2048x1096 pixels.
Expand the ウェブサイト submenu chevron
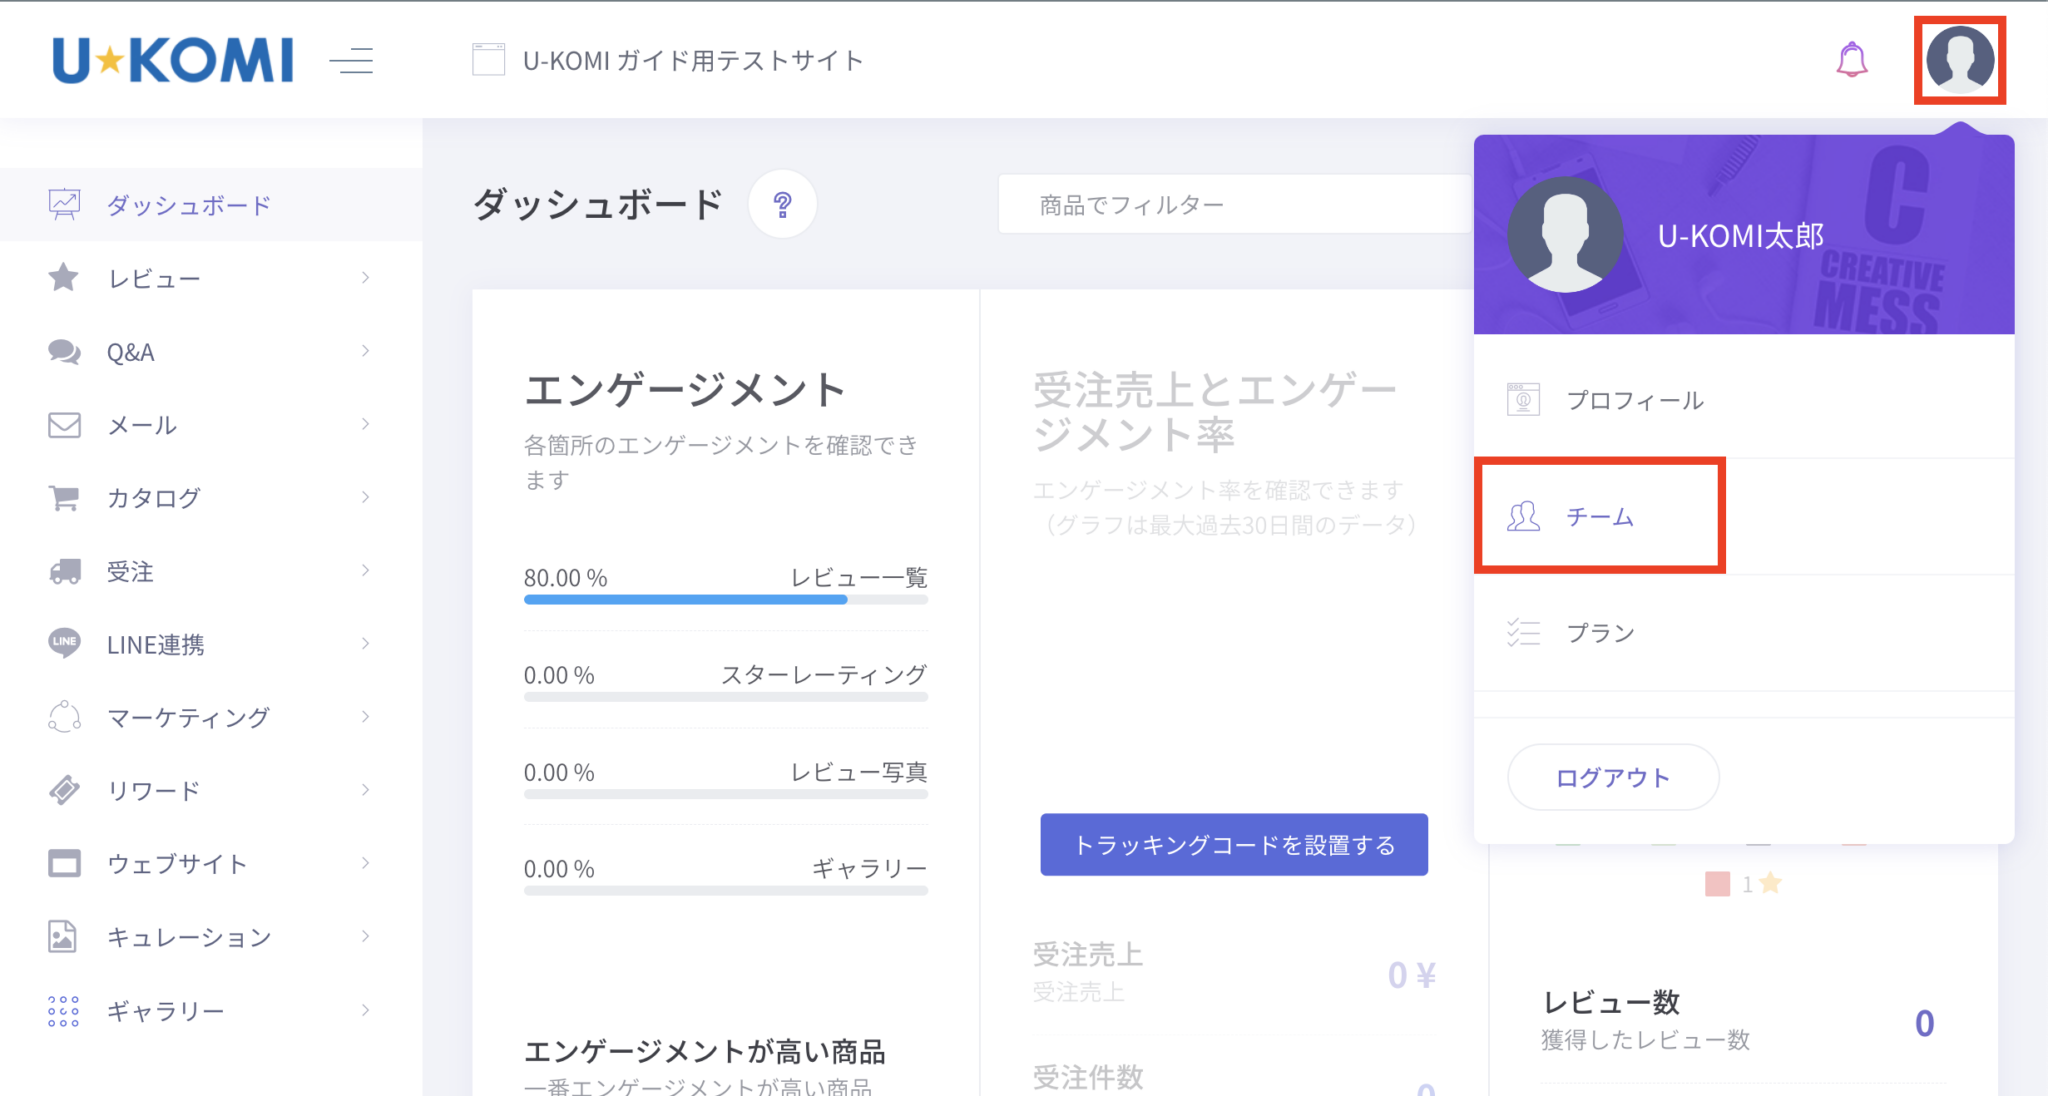[x=365, y=863]
